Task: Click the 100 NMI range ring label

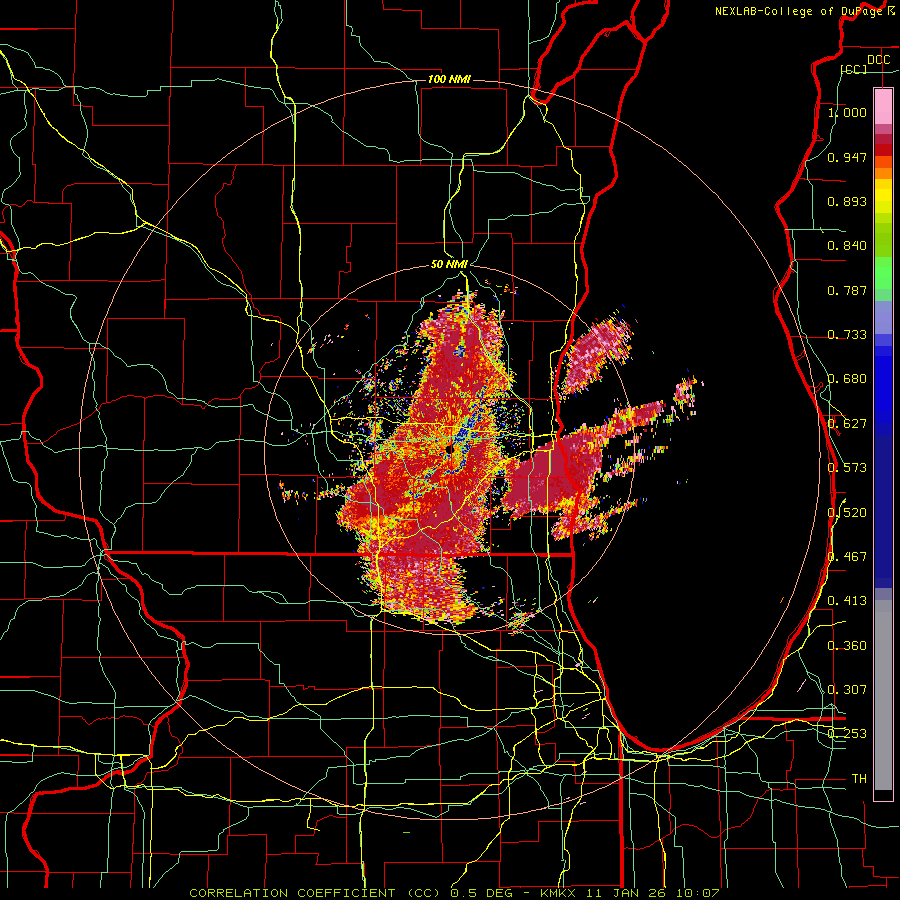Action: tap(449, 79)
